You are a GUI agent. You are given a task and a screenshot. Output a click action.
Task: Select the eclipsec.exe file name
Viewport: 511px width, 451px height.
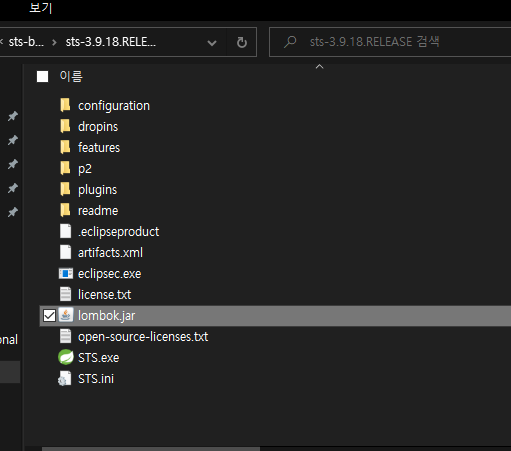110,274
